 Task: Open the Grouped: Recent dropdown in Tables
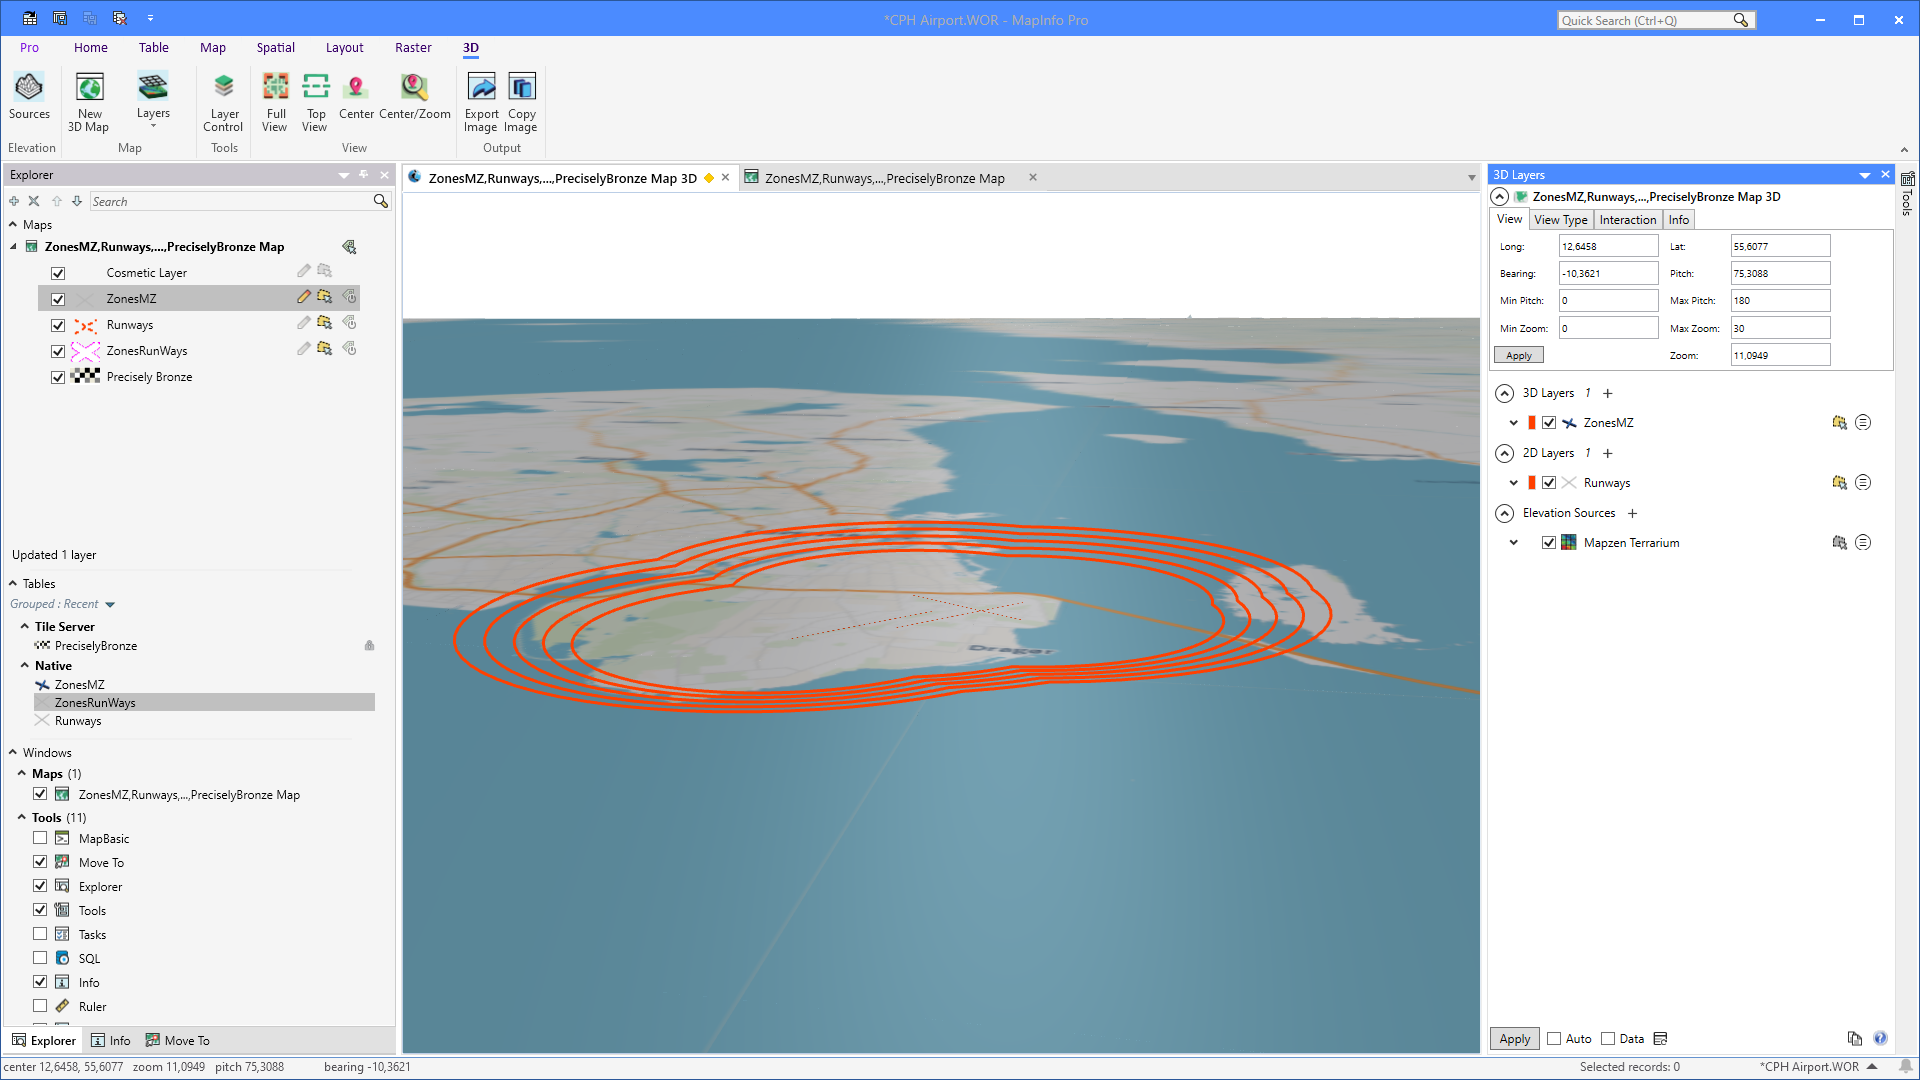(x=110, y=604)
